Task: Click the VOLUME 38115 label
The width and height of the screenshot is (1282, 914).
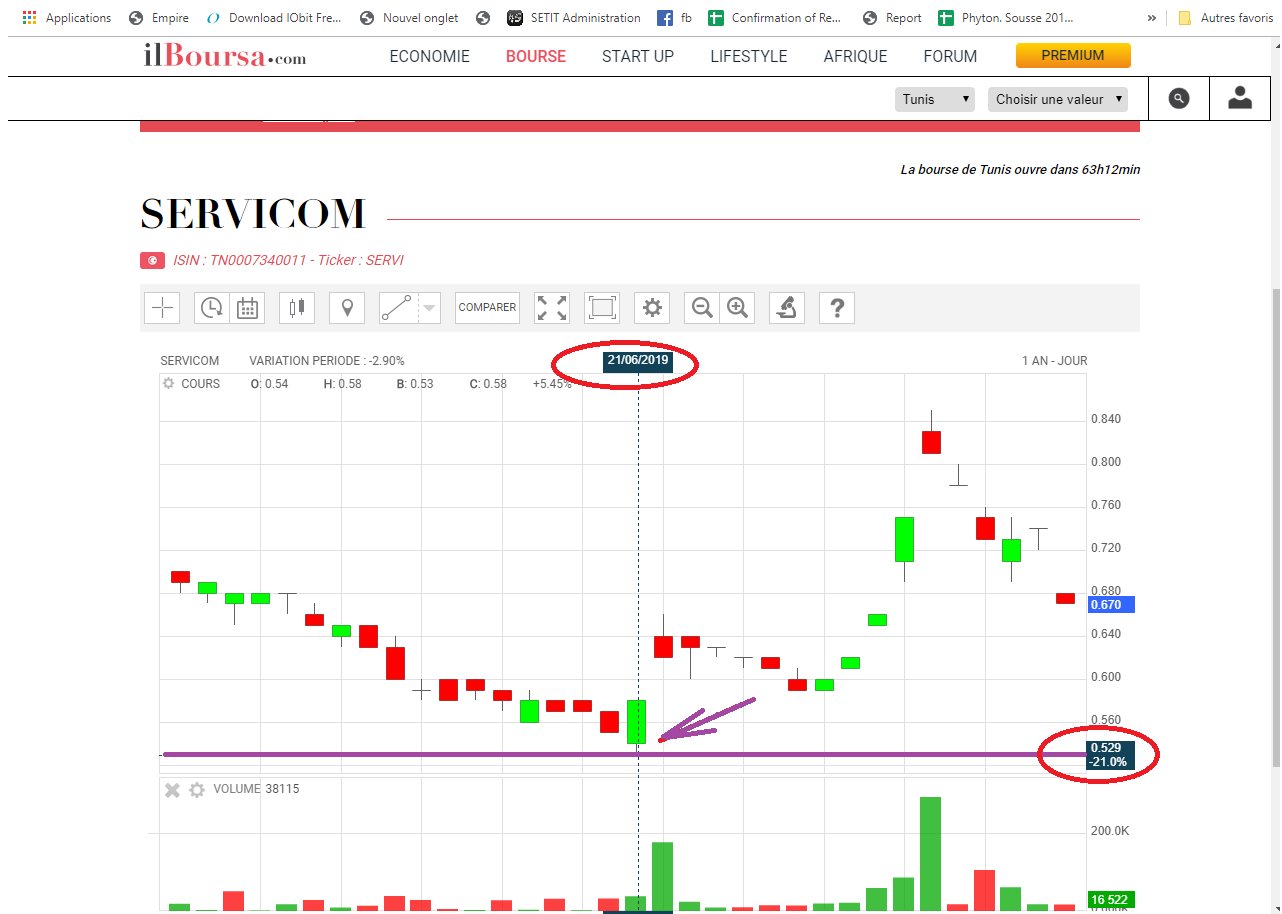Action: [x=256, y=789]
